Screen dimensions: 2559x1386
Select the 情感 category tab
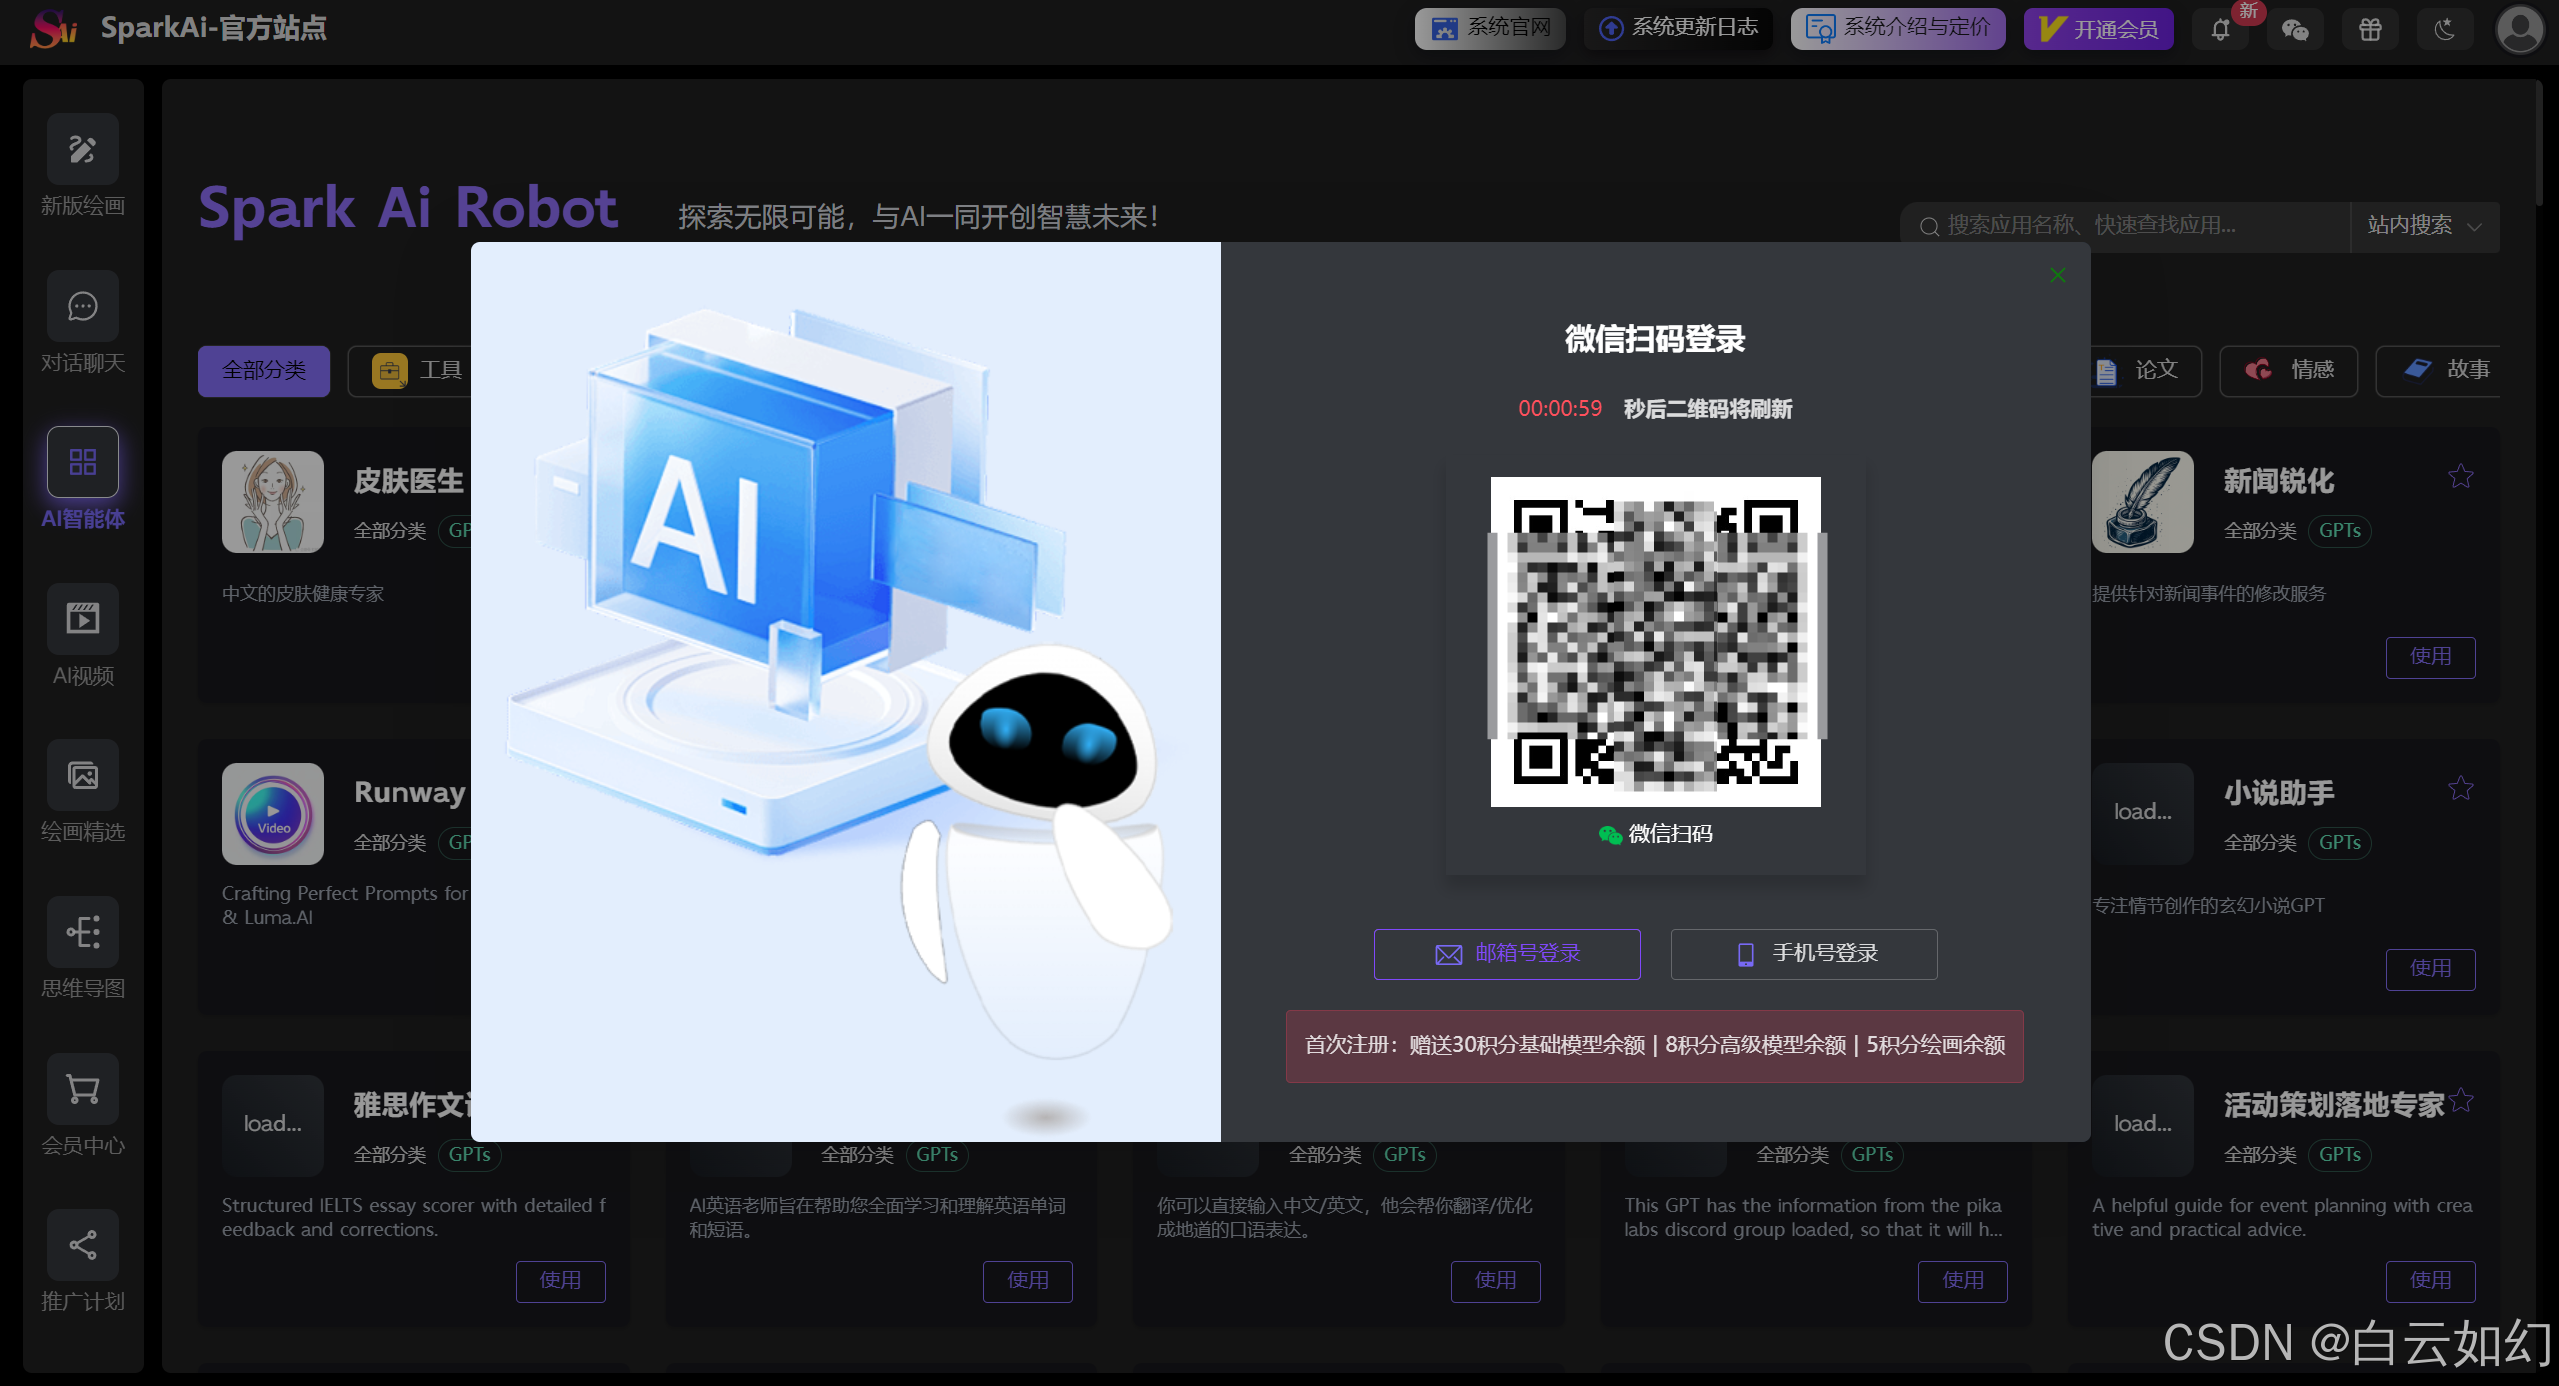[2289, 371]
